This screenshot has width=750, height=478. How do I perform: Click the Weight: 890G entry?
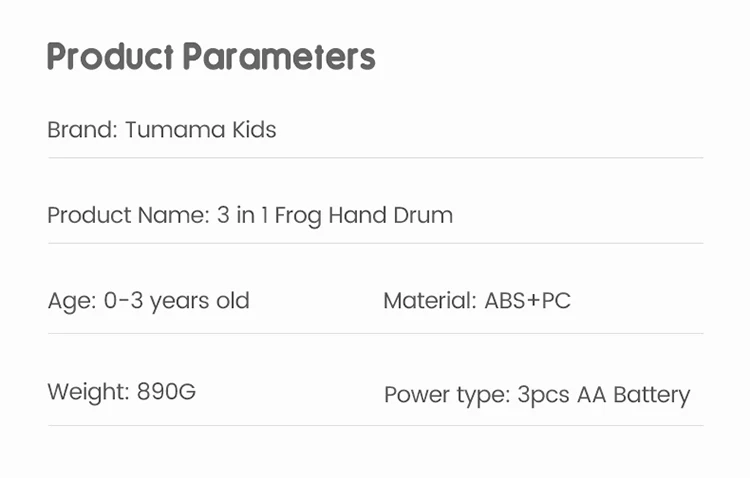[x=121, y=392]
